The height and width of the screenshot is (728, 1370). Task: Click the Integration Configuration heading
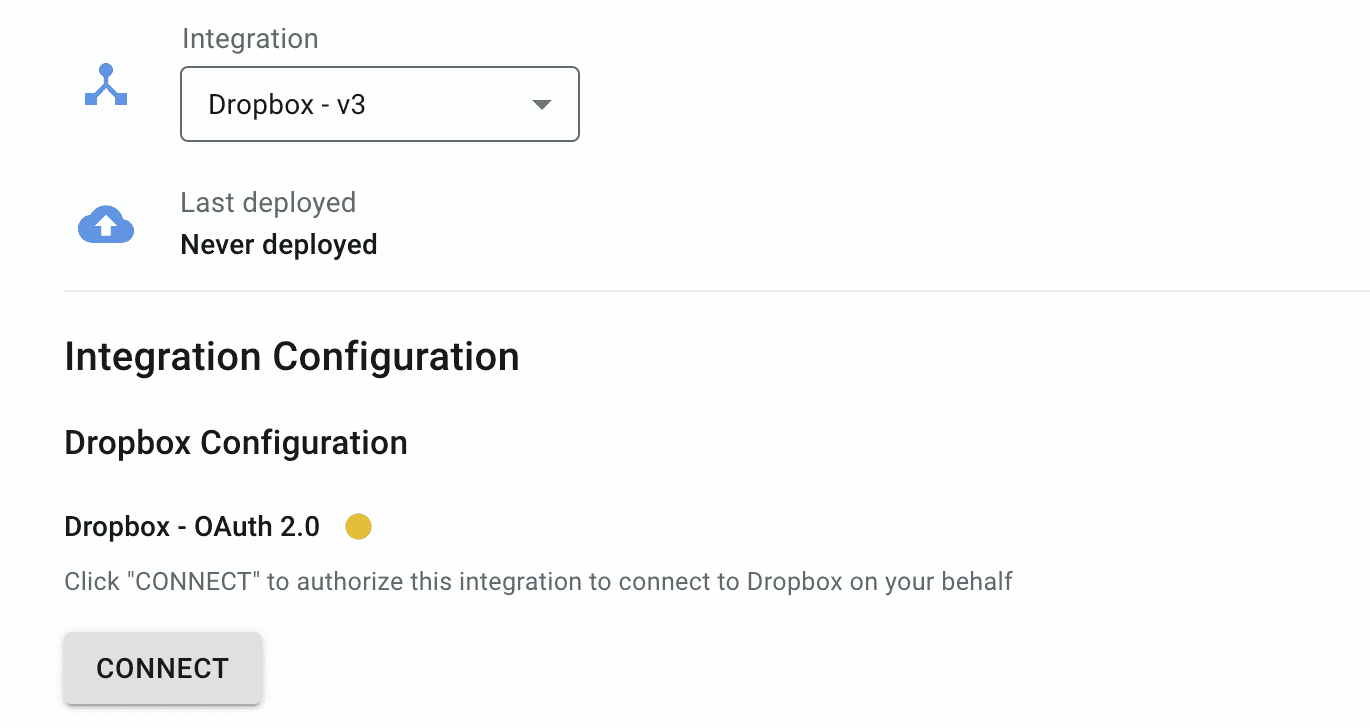point(292,357)
